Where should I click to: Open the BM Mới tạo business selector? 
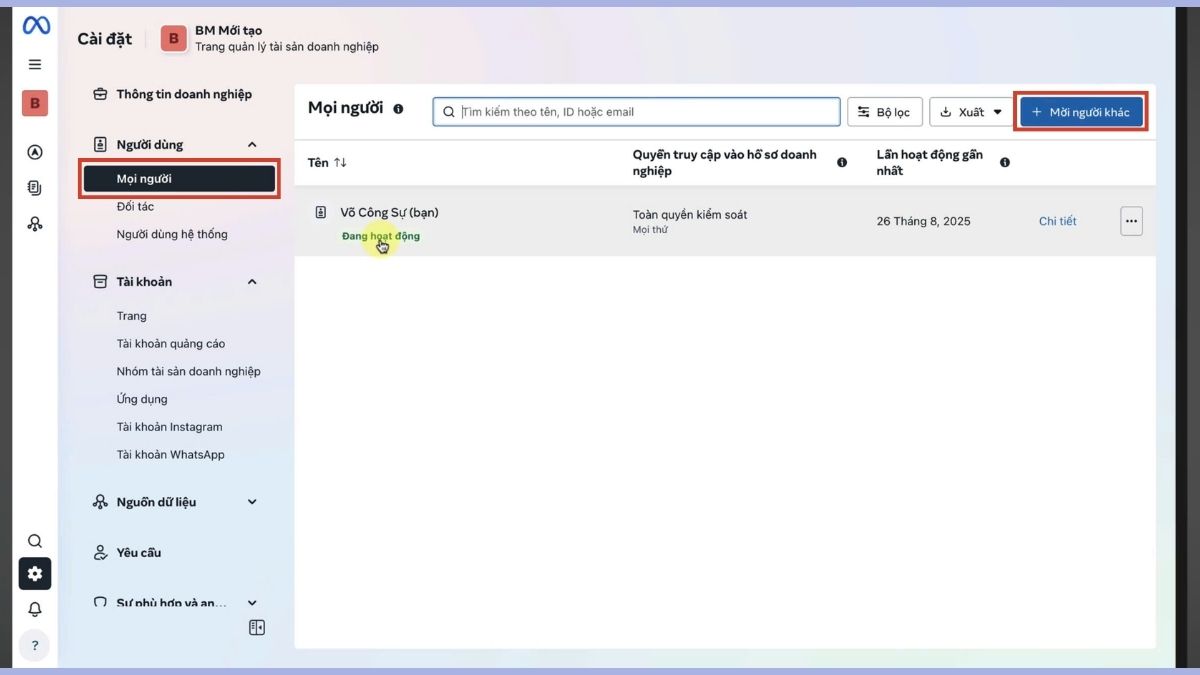coord(270,38)
